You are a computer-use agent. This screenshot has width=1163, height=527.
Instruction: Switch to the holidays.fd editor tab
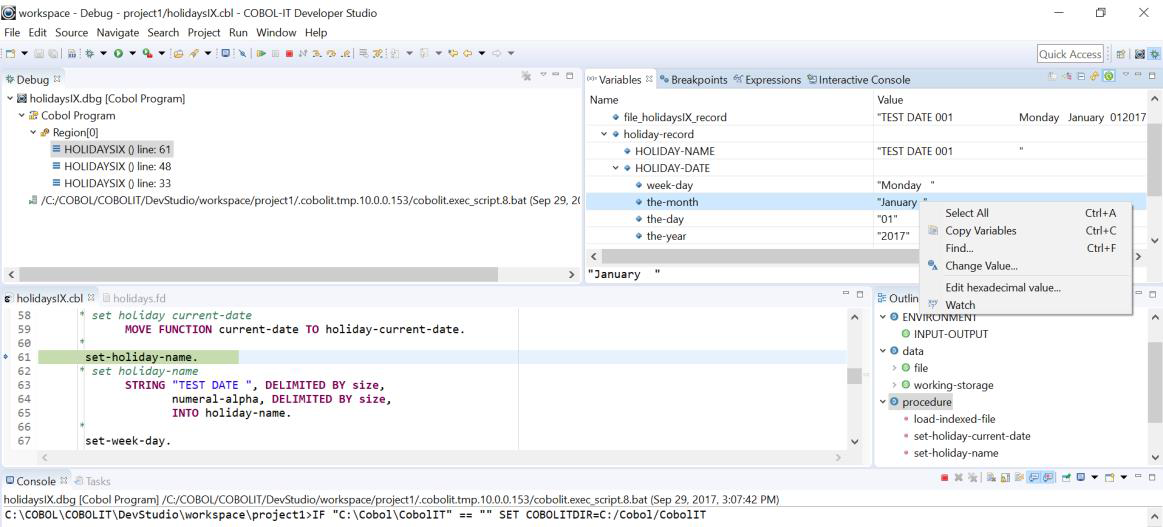(135, 298)
